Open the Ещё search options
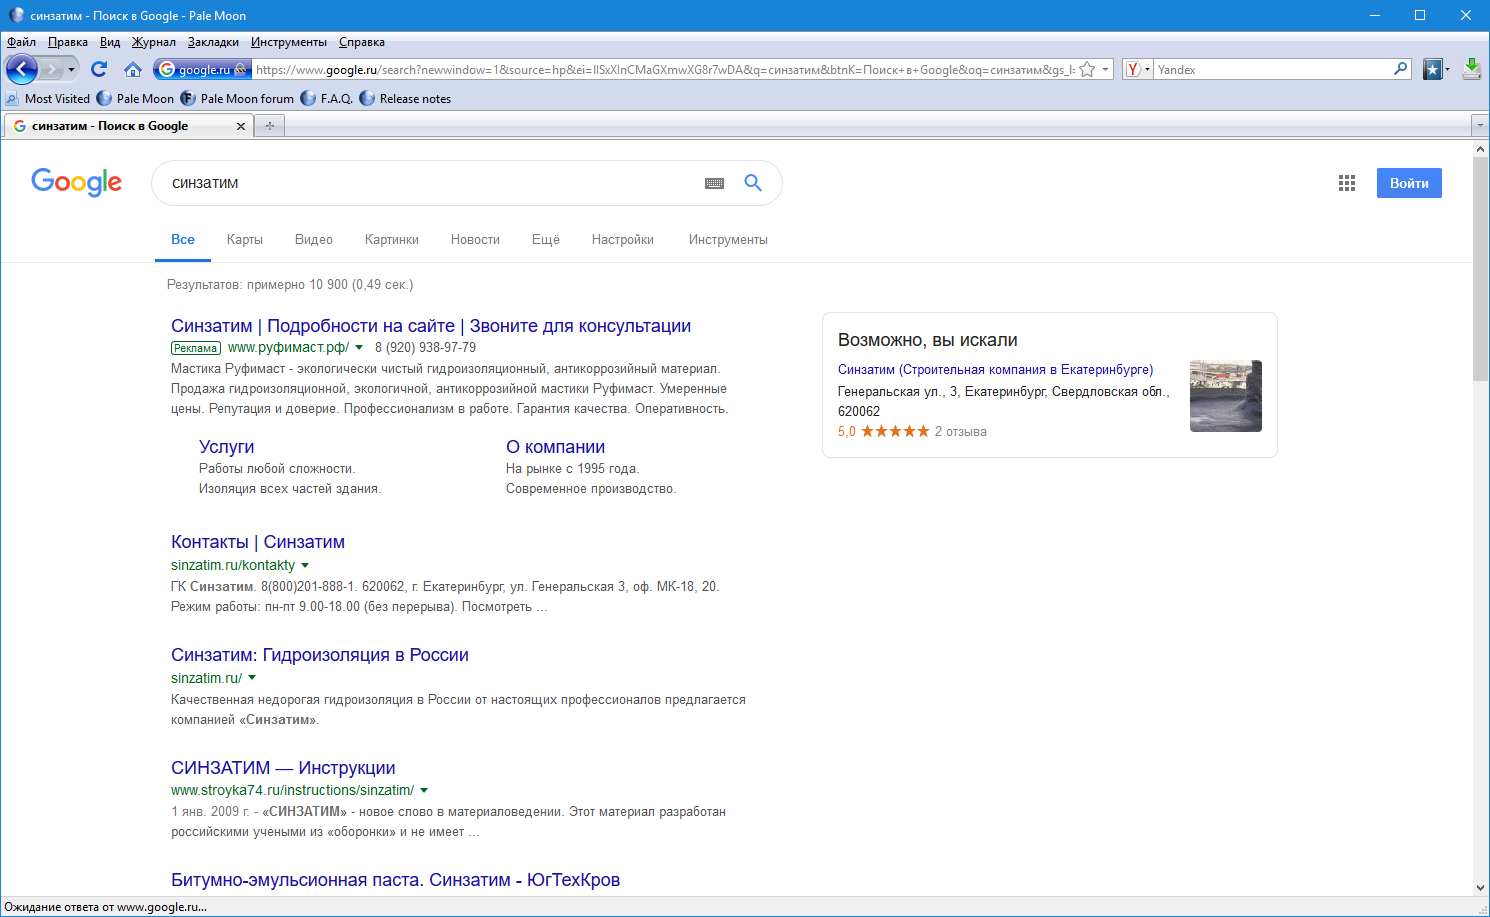Image resolution: width=1490 pixels, height=917 pixels. point(546,240)
